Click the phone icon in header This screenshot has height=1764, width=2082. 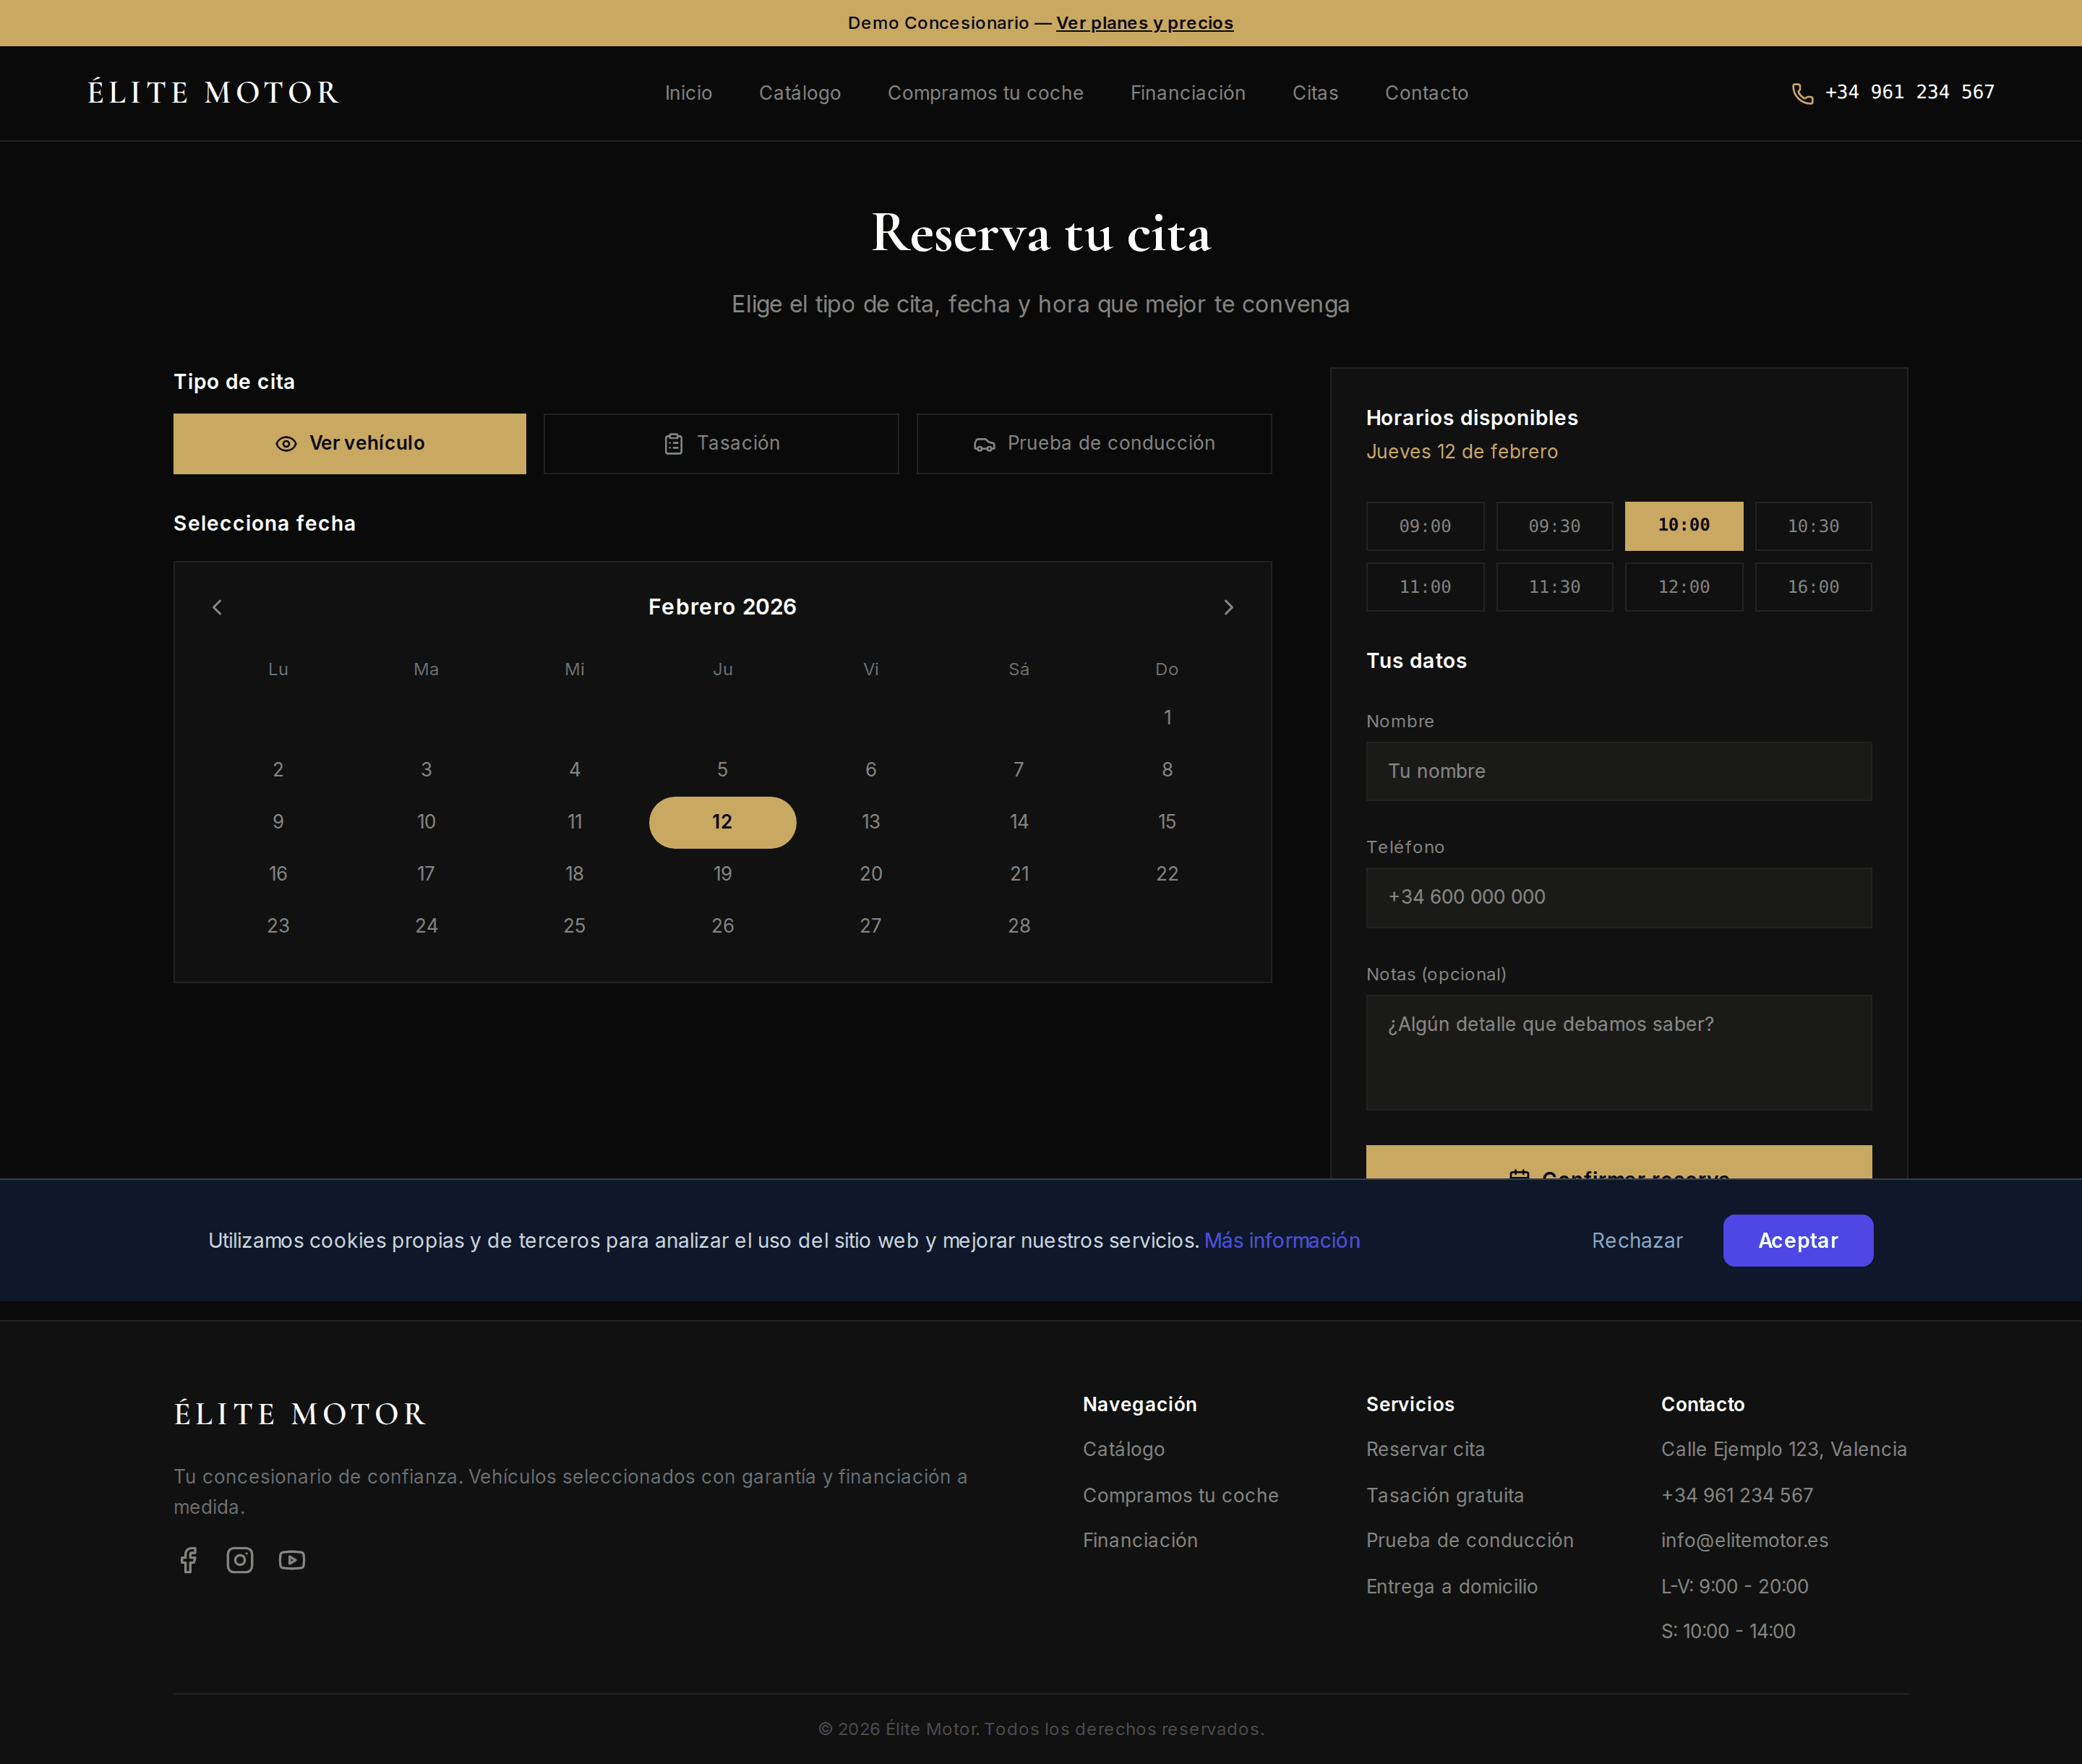pos(1802,93)
